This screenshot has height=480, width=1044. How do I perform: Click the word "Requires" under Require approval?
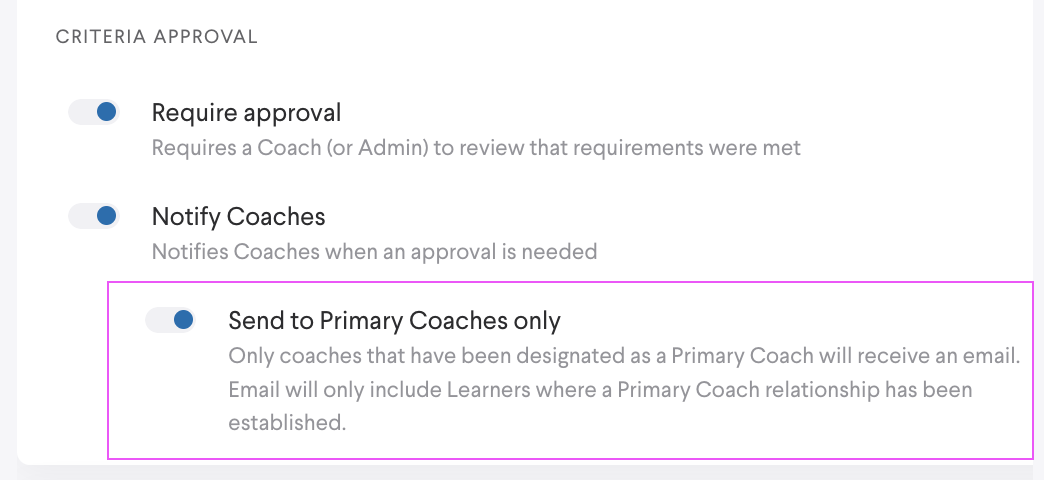tap(190, 148)
